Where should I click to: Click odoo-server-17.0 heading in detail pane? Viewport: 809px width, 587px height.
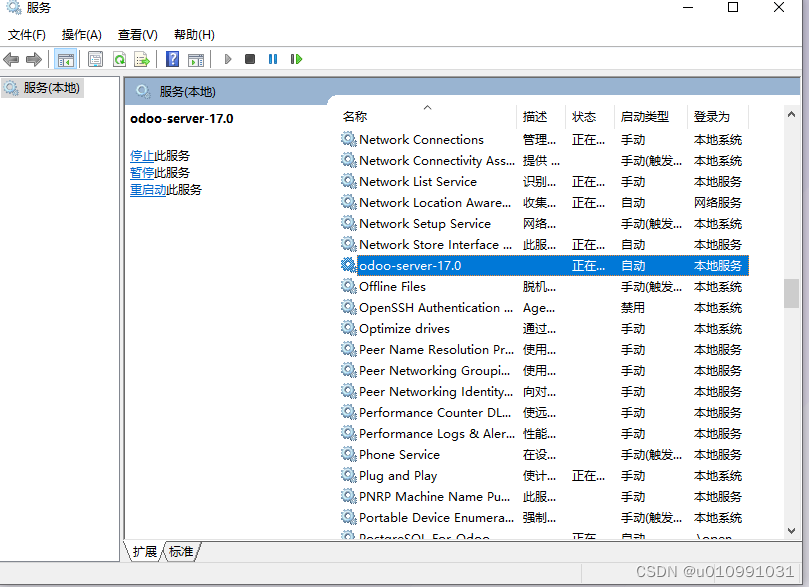click(182, 119)
